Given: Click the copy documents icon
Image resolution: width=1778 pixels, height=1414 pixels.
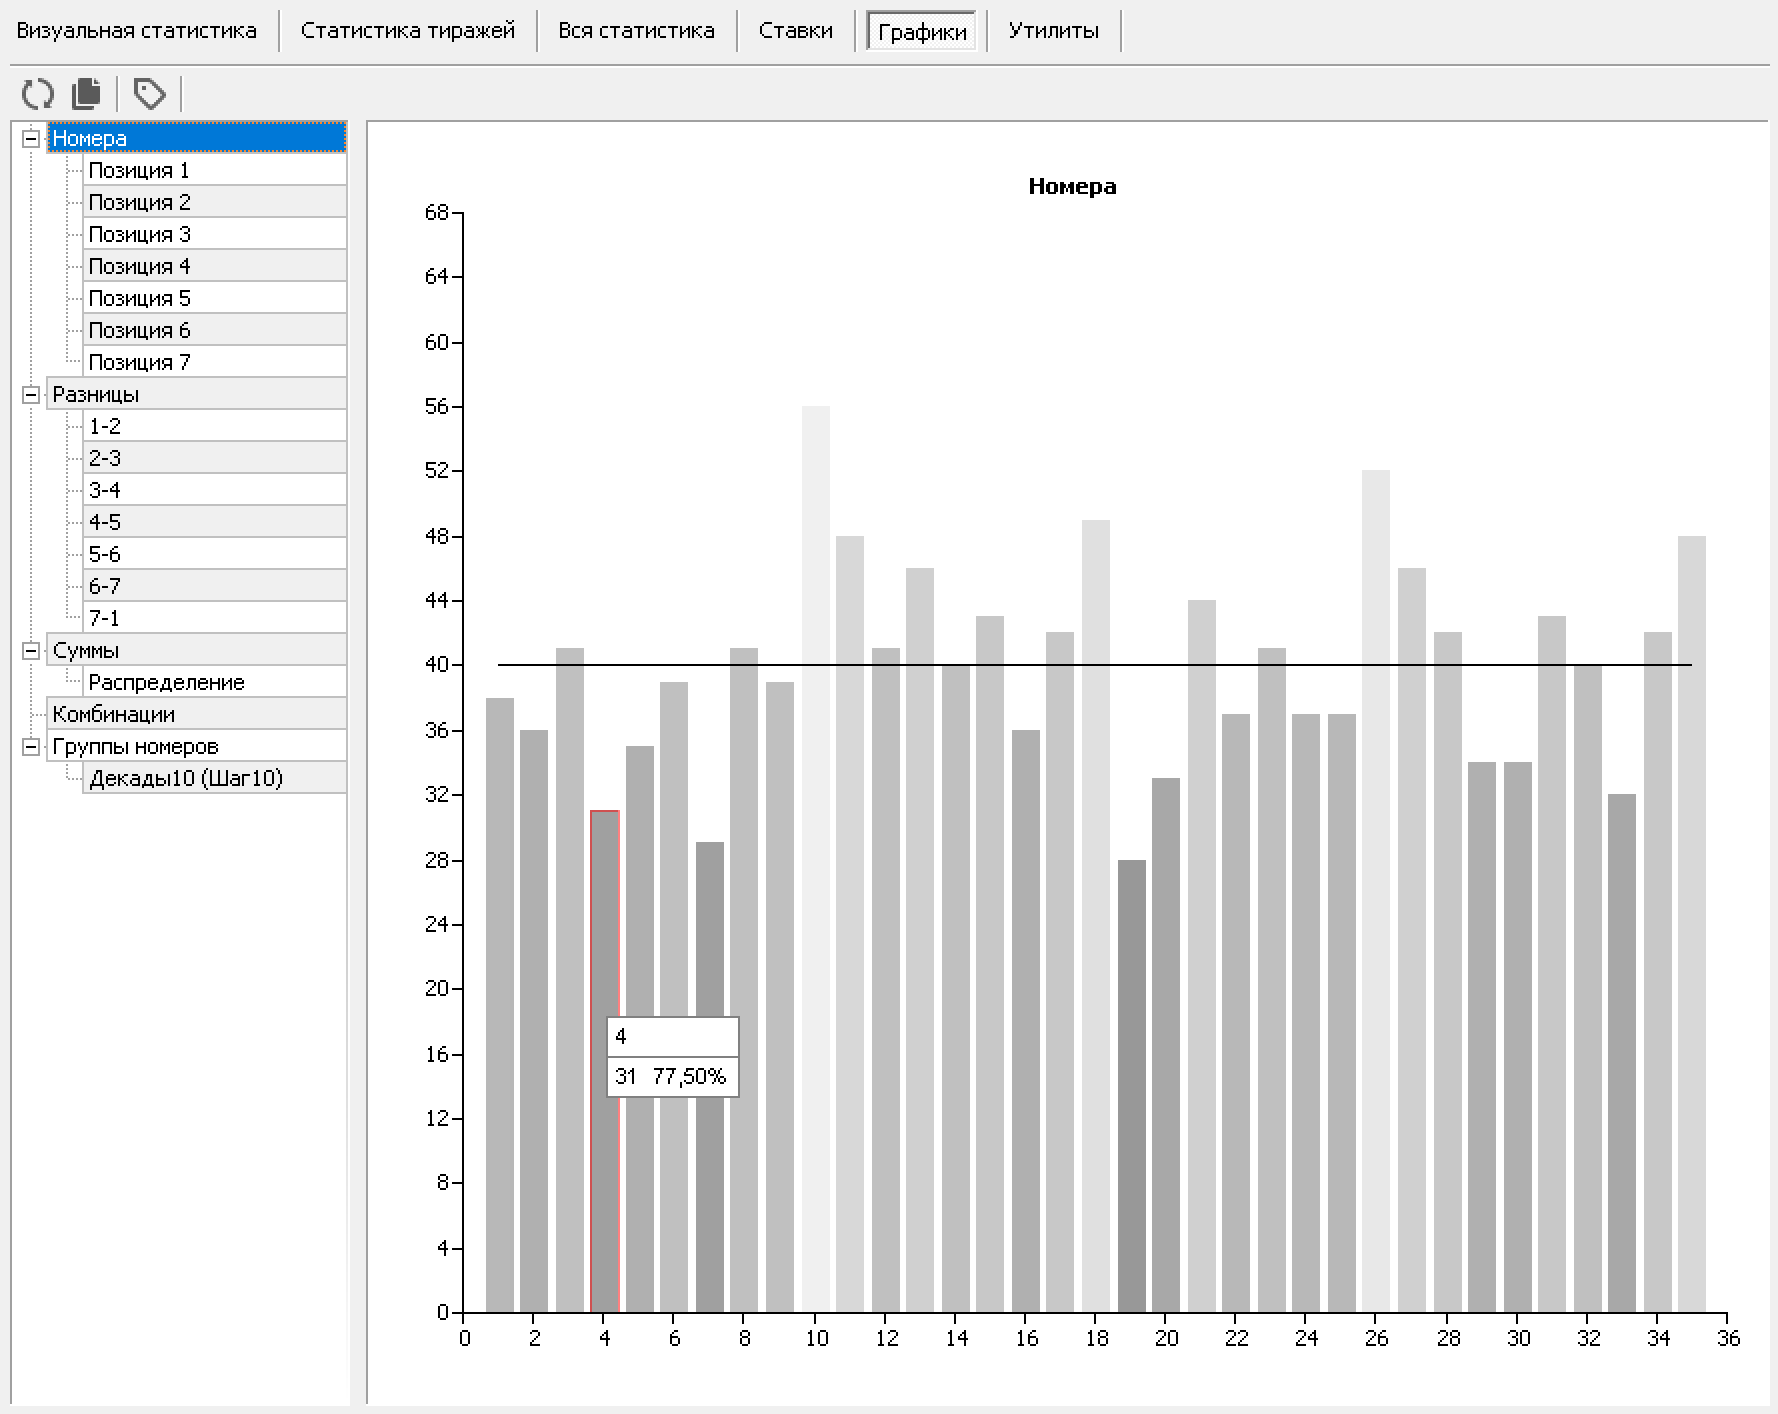Looking at the screenshot, I should [x=87, y=94].
